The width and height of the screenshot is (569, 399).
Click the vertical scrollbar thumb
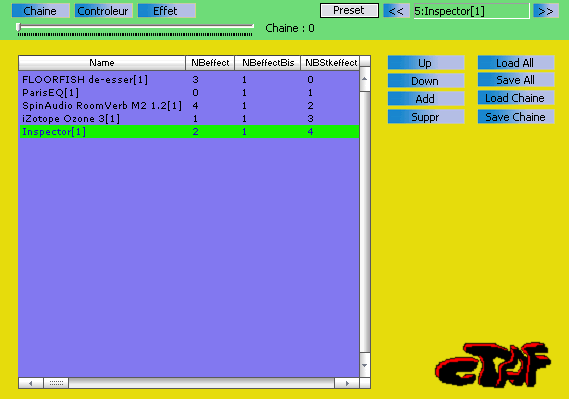(365, 222)
